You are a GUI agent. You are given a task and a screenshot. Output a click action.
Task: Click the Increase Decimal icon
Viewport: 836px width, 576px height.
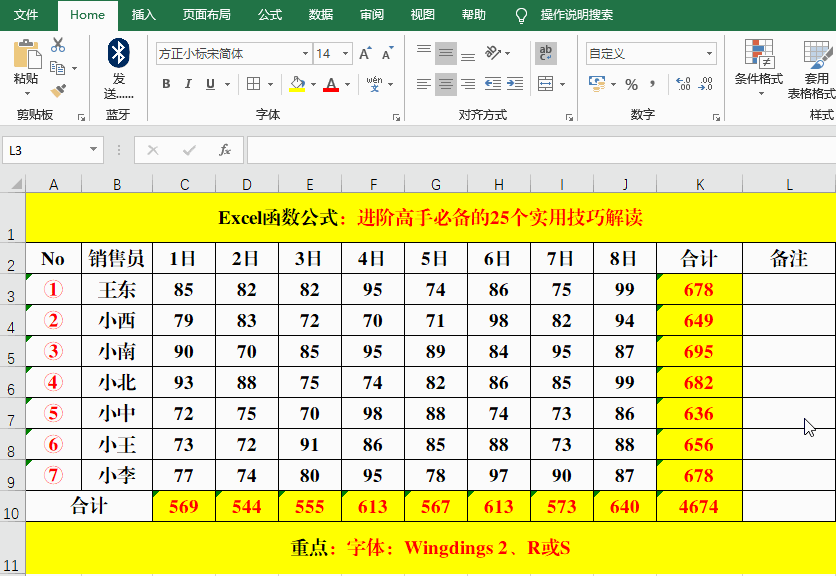pyautogui.click(x=683, y=84)
